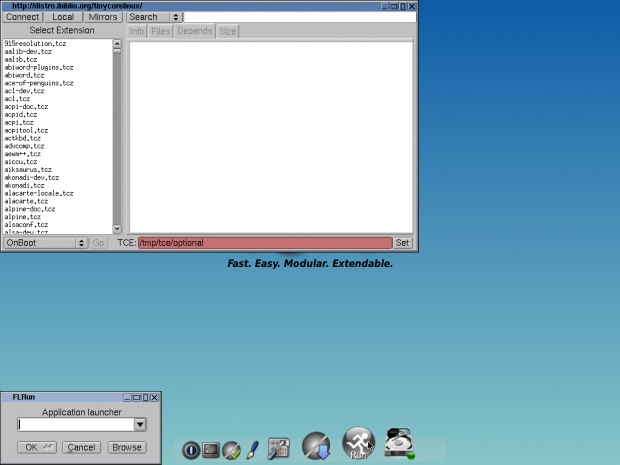The height and width of the screenshot is (465, 620).
Task: Click the scroll-up arrow of the extension list
Action: 117,43
